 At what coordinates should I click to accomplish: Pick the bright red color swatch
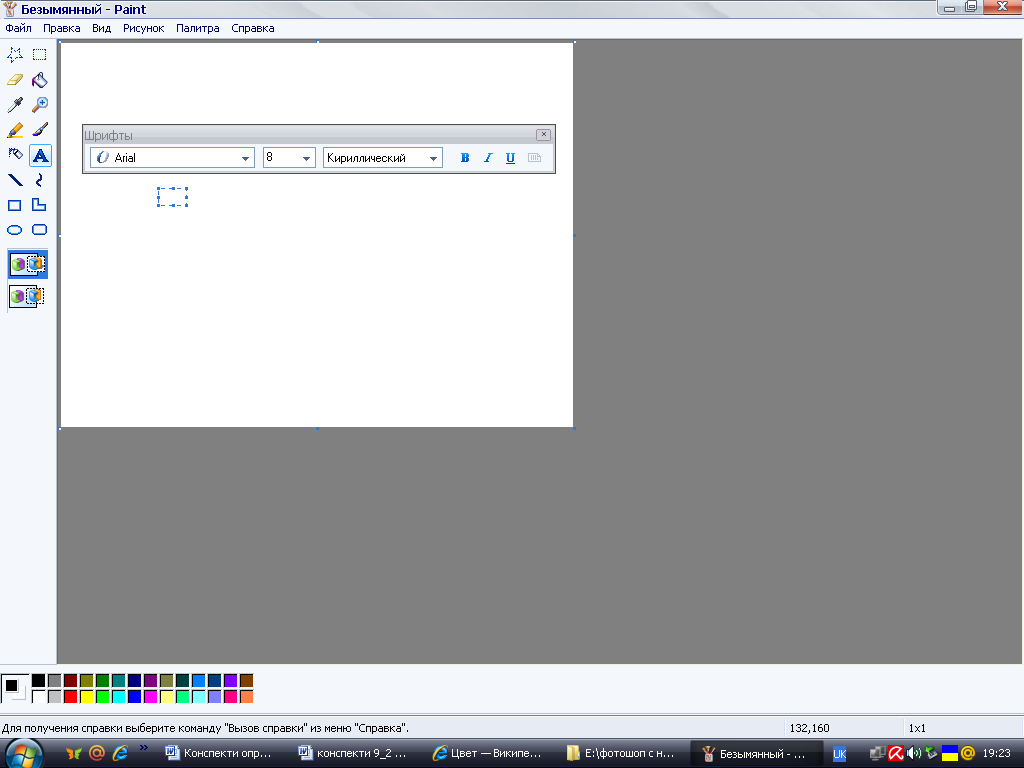click(x=71, y=697)
